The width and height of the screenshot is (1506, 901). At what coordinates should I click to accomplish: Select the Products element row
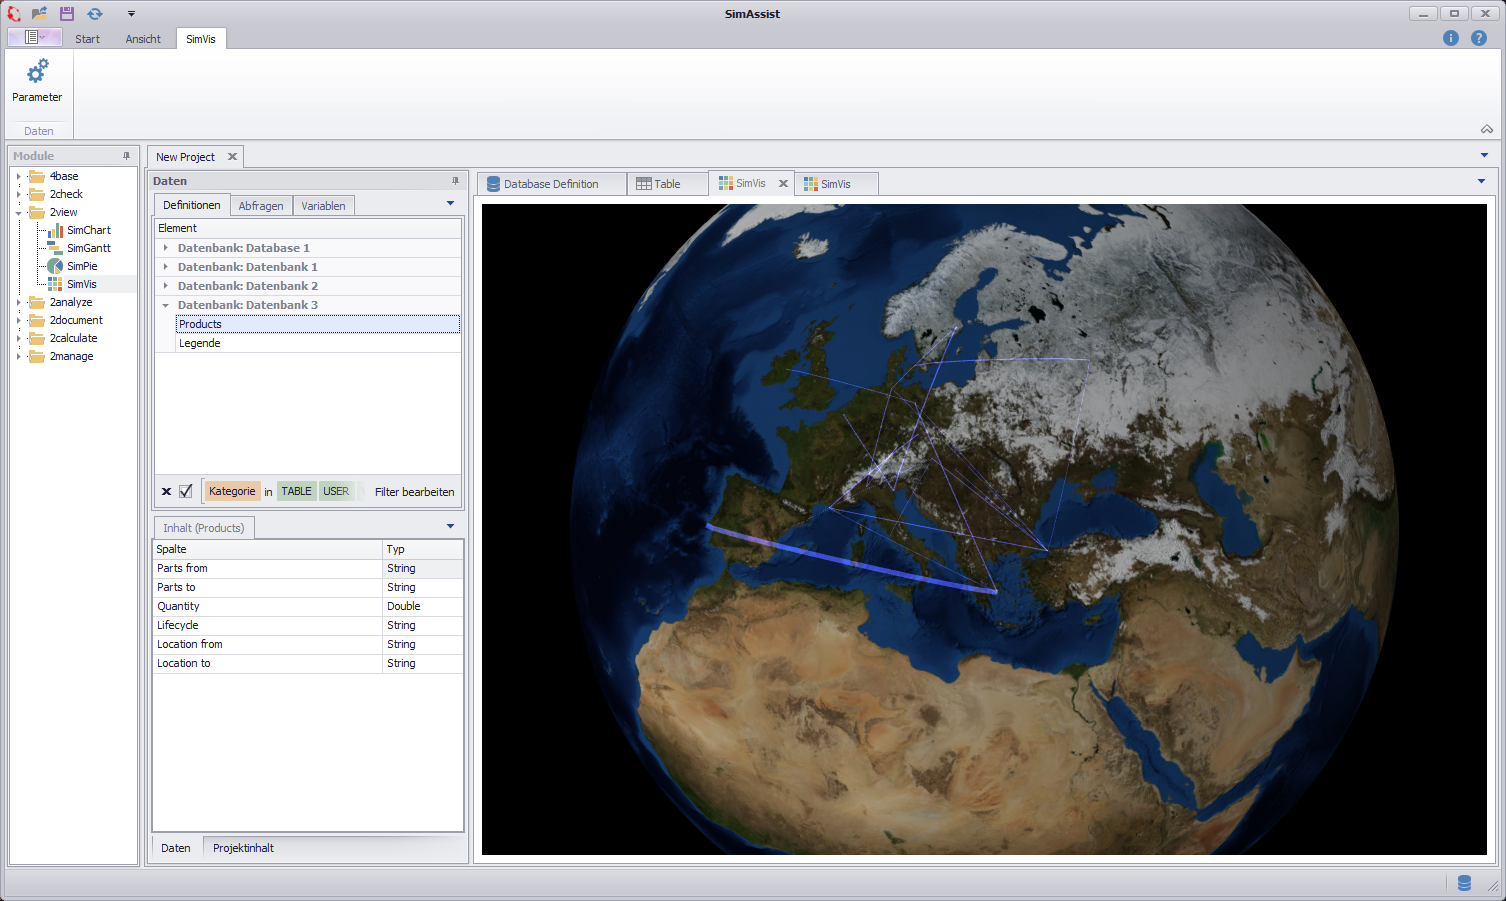(x=318, y=324)
